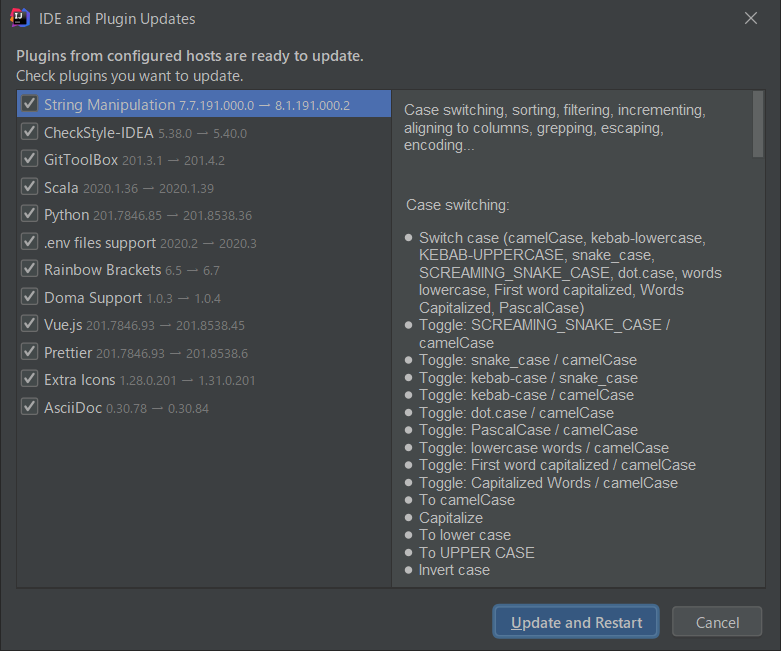Click 'Toggle: kebab-case / snake_case' entry
Screen dimensions: 781x651
click(x=528, y=378)
